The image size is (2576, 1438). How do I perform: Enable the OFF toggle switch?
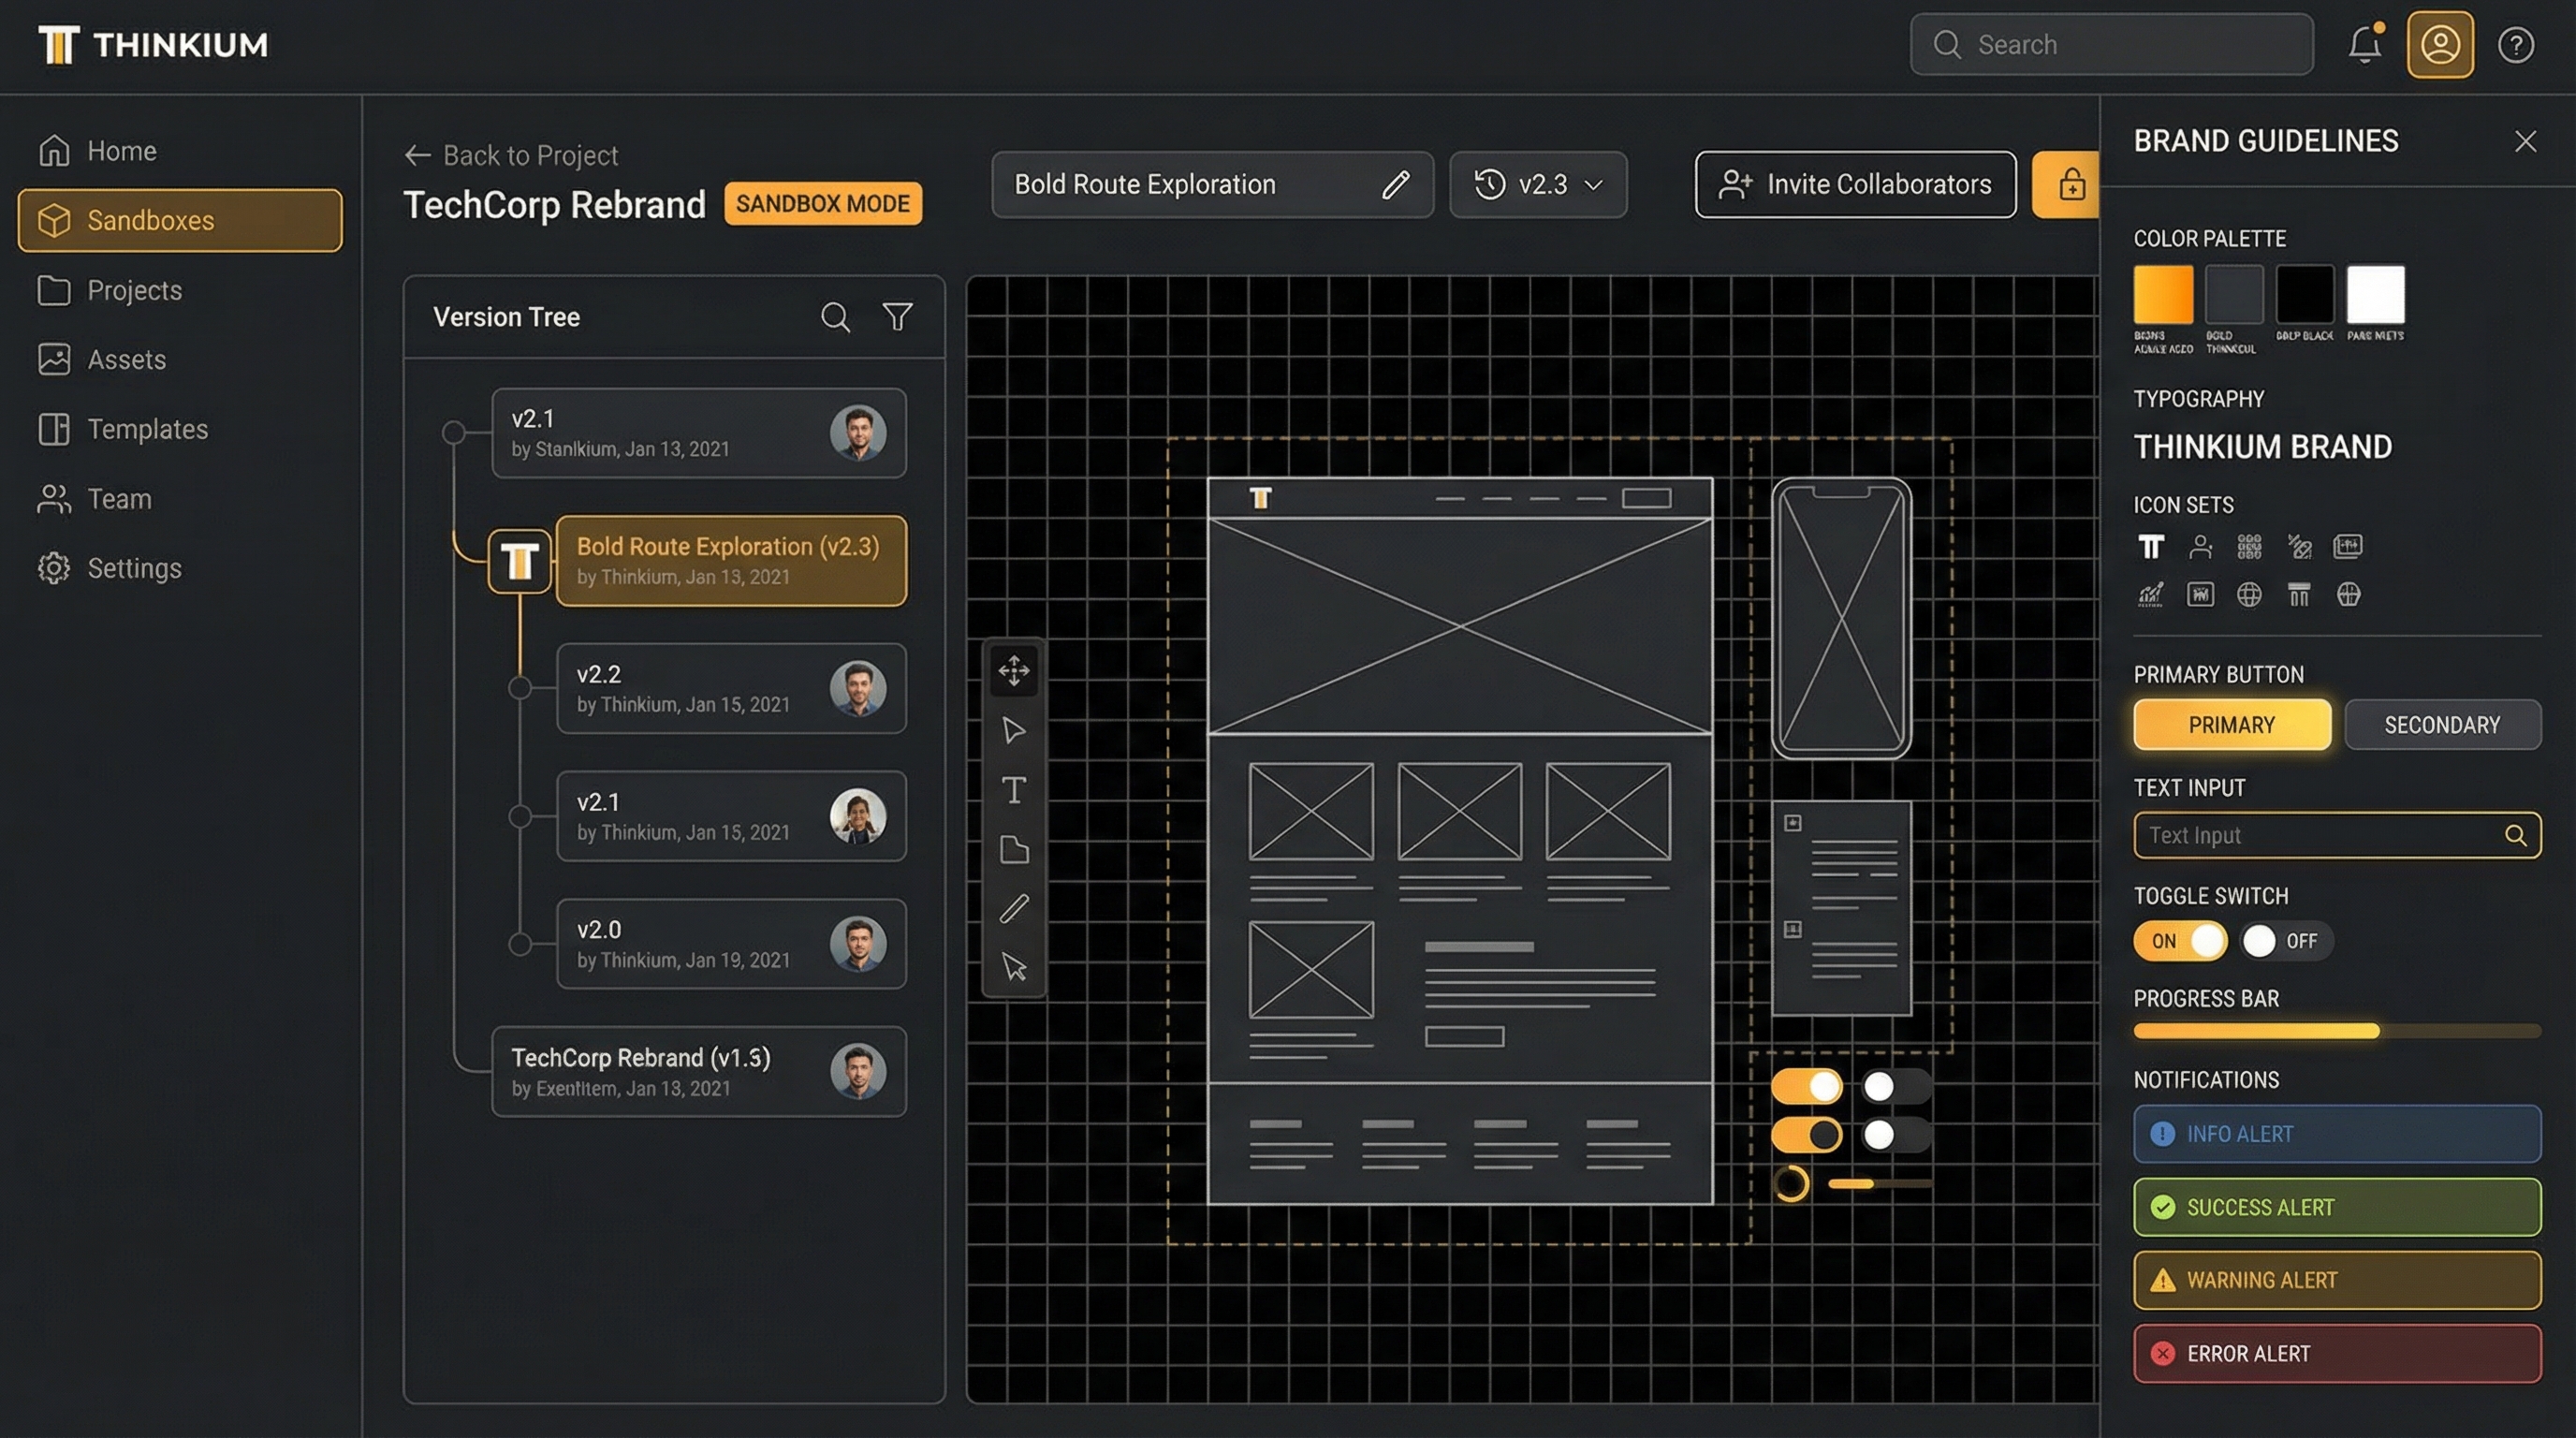[x=2287, y=940]
